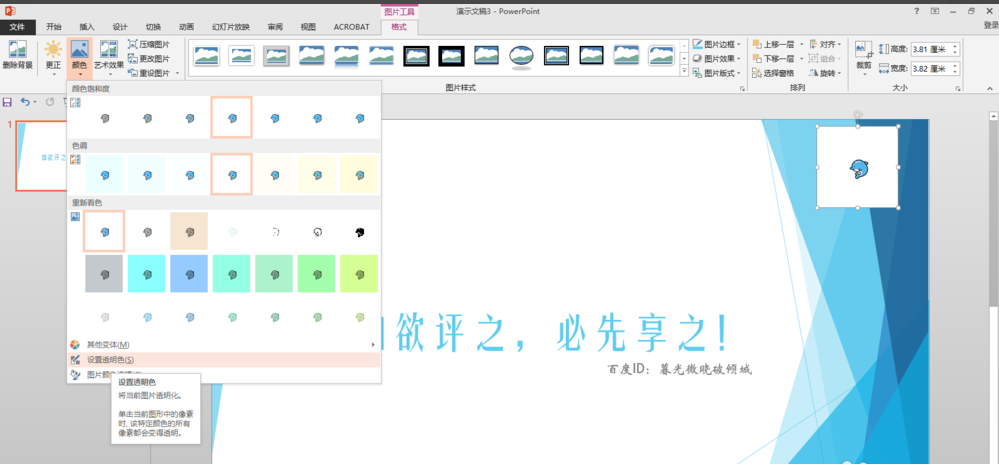Click 压缩图片 (Compress Pictures)

point(149,44)
